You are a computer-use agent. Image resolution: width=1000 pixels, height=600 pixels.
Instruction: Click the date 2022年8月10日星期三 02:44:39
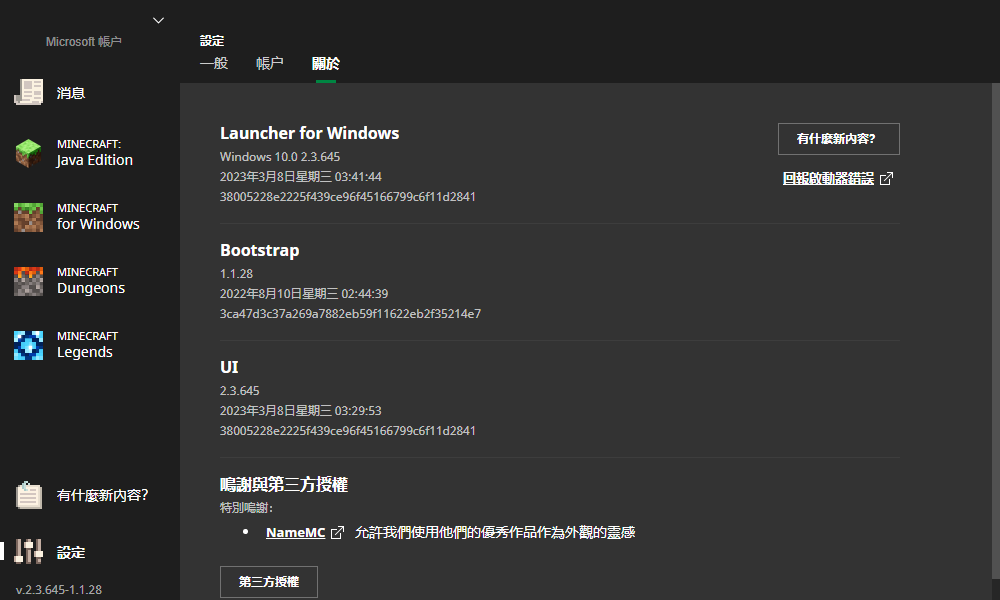(304, 294)
